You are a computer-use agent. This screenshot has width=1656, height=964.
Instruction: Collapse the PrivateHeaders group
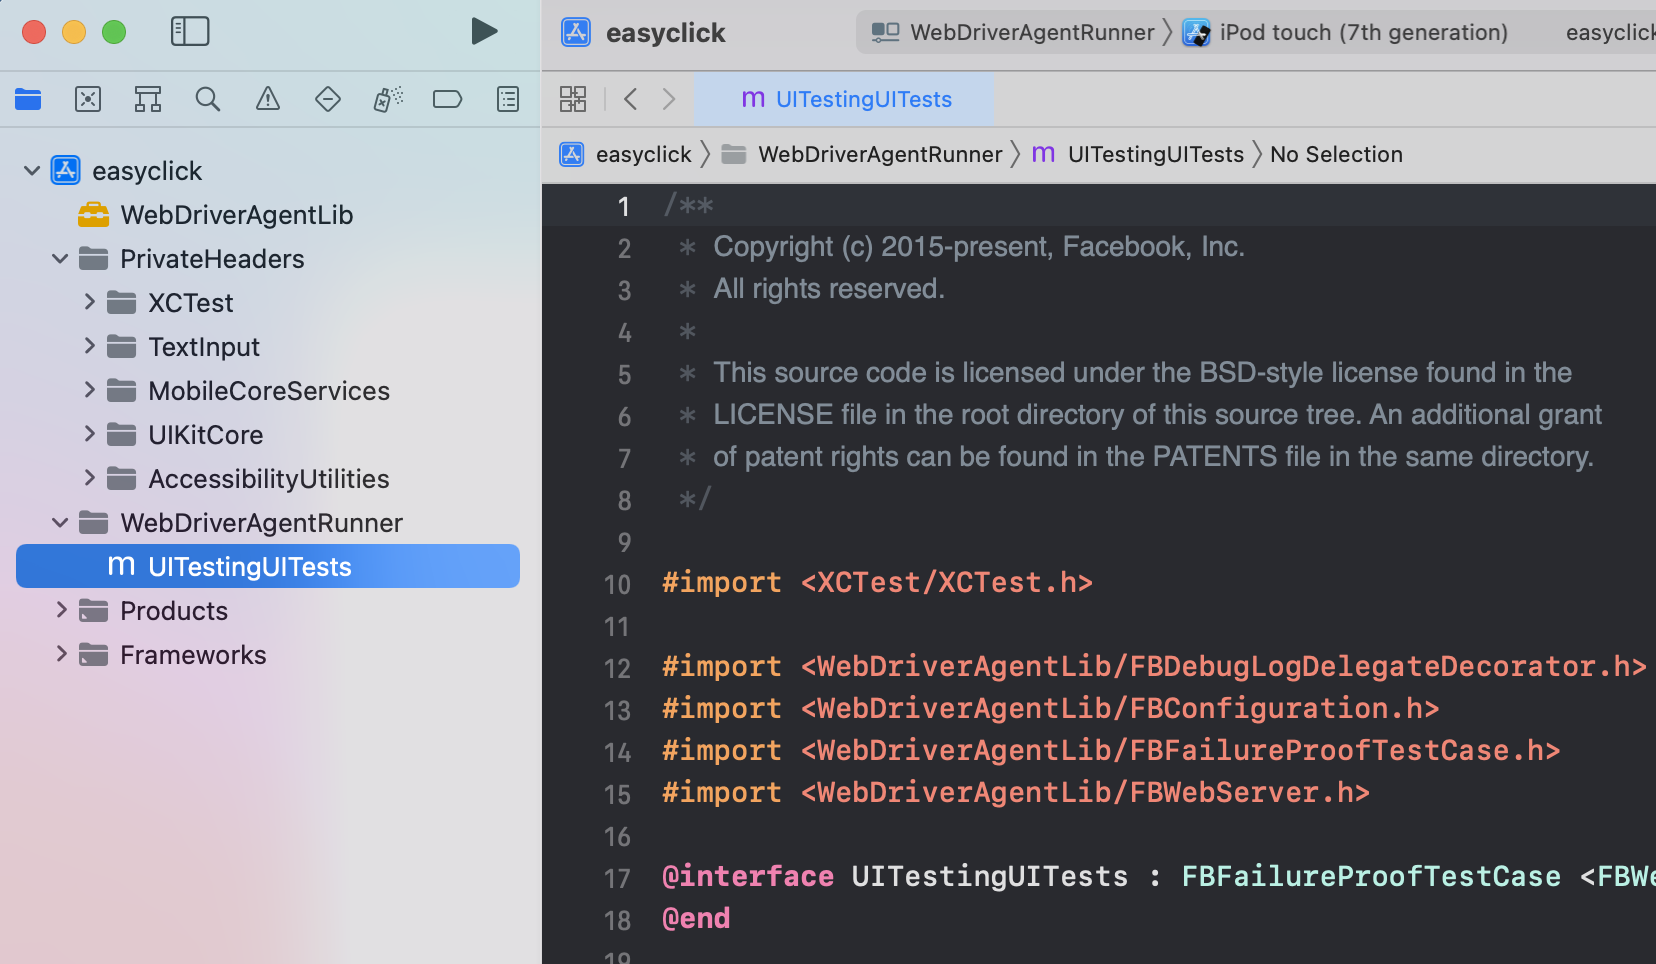pyautogui.click(x=60, y=259)
